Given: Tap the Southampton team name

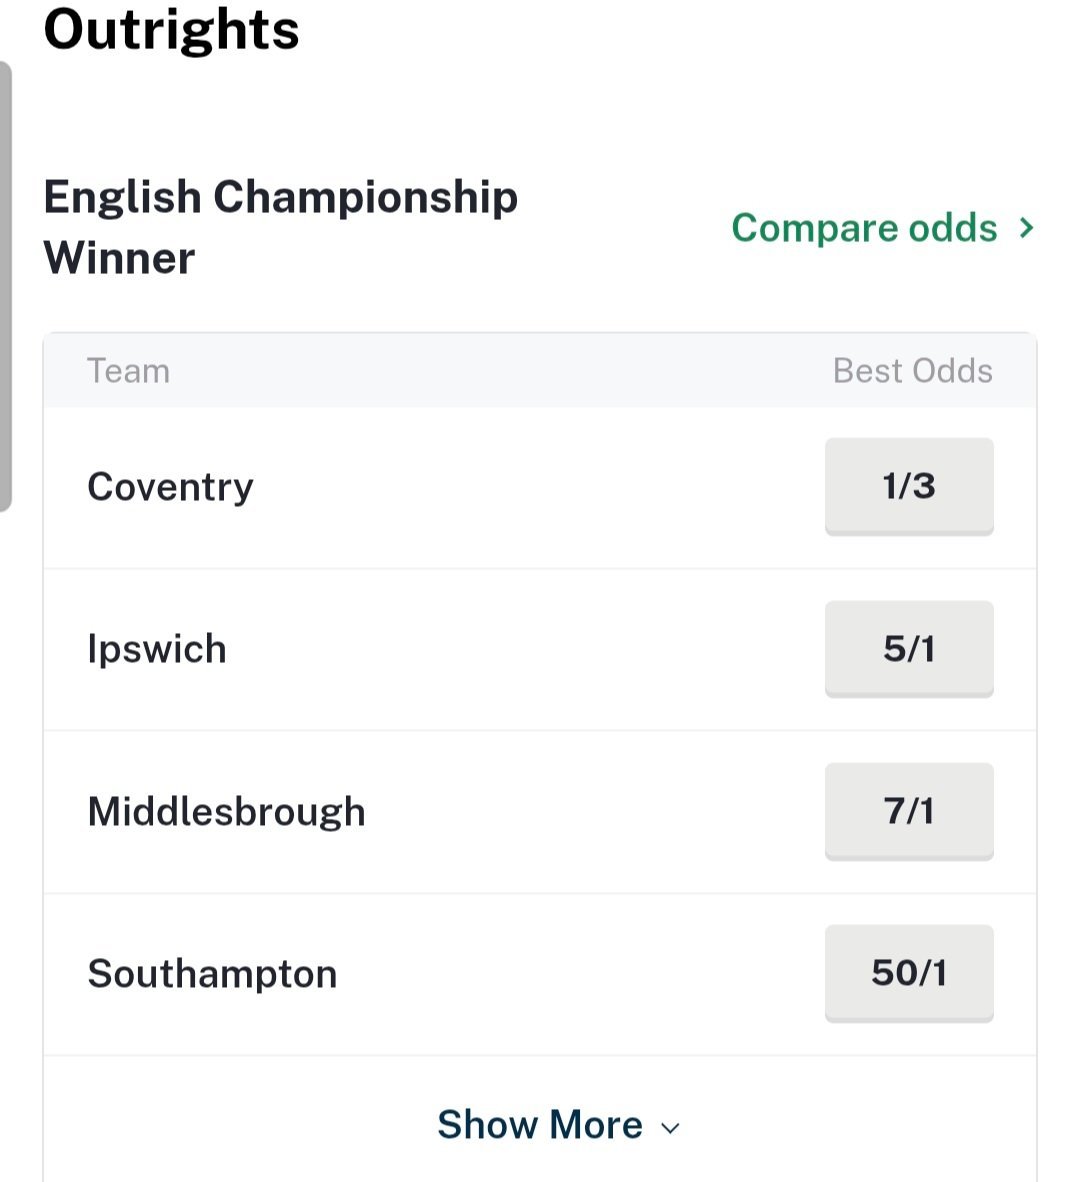Looking at the screenshot, I should (212, 974).
